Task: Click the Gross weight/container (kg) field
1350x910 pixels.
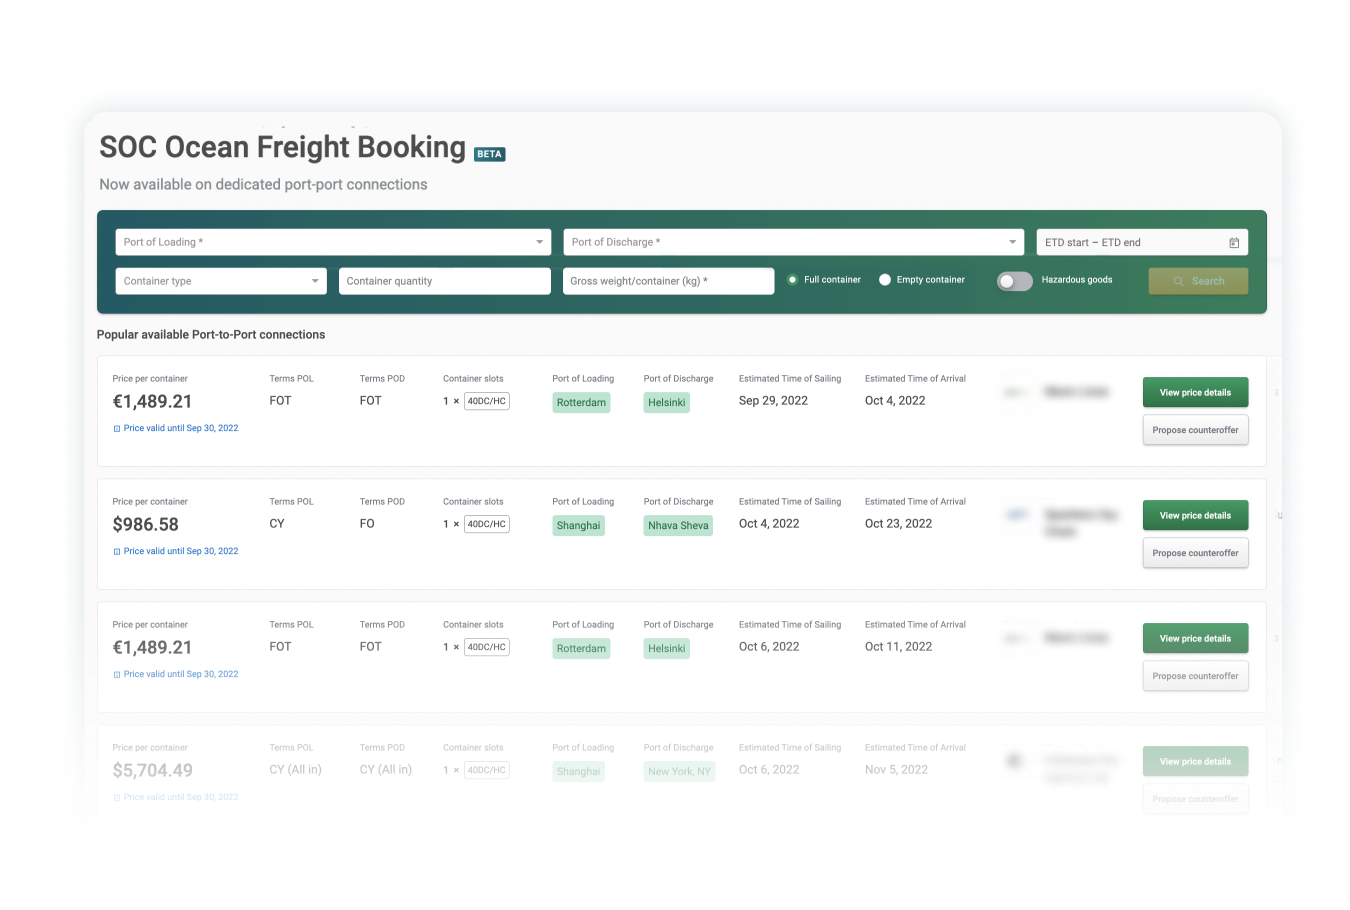Action: 669,281
